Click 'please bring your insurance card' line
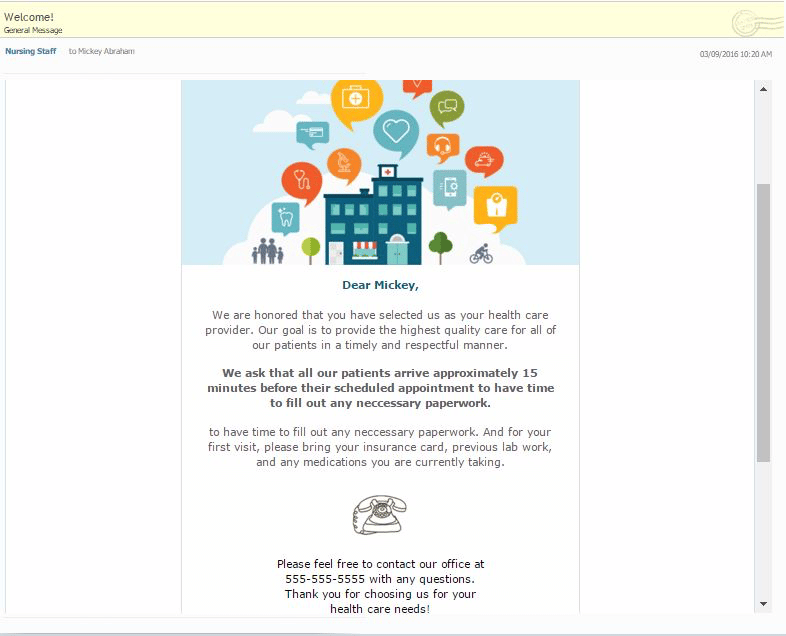This screenshot has width=786, height=636. (x=380, y=447)
